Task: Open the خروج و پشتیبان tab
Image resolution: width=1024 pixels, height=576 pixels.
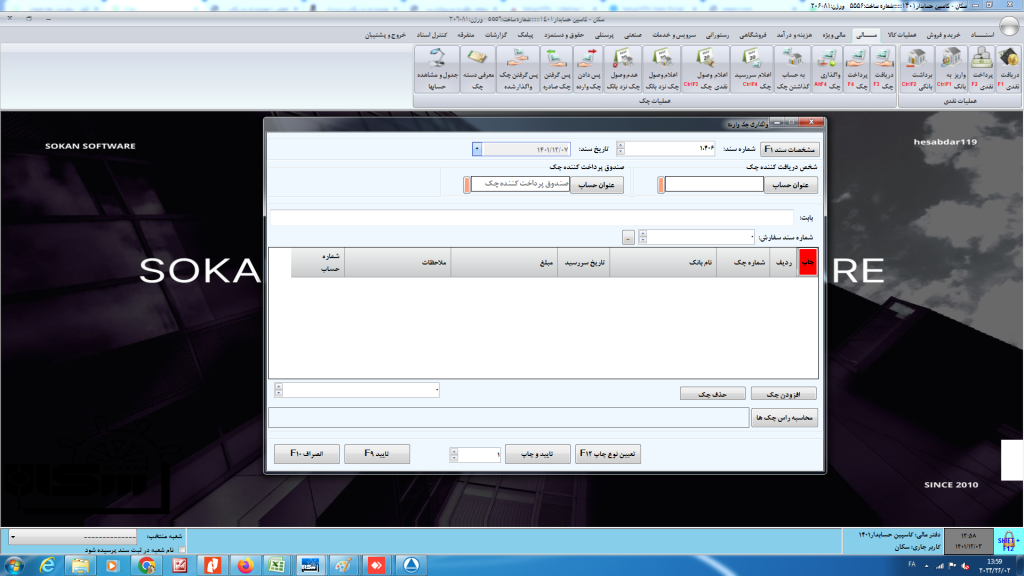Action: (x=385, y=35)
